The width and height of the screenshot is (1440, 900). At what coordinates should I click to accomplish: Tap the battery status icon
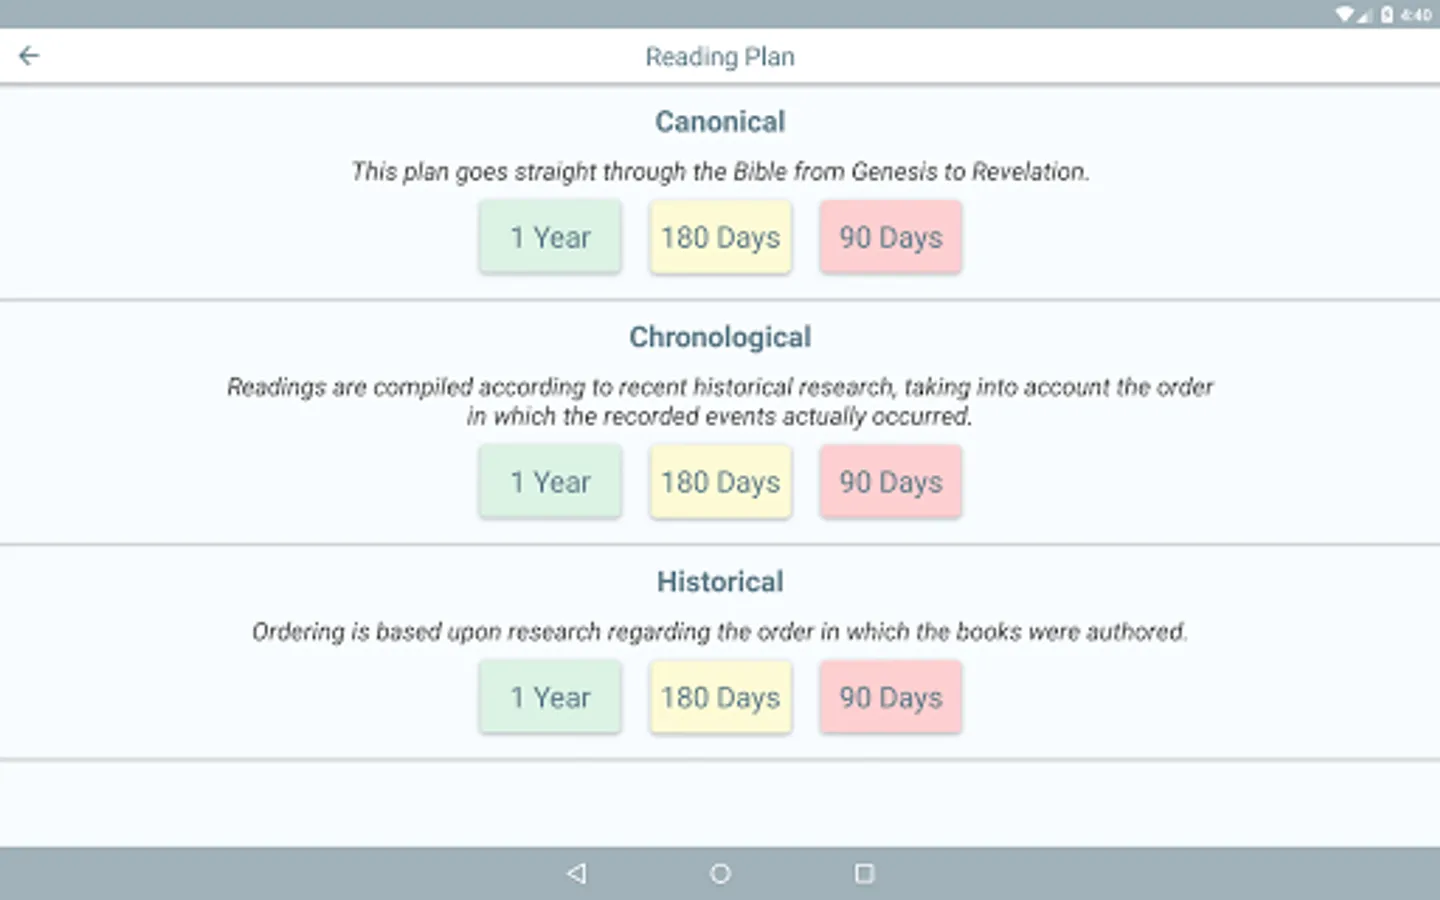[1387, 14]
